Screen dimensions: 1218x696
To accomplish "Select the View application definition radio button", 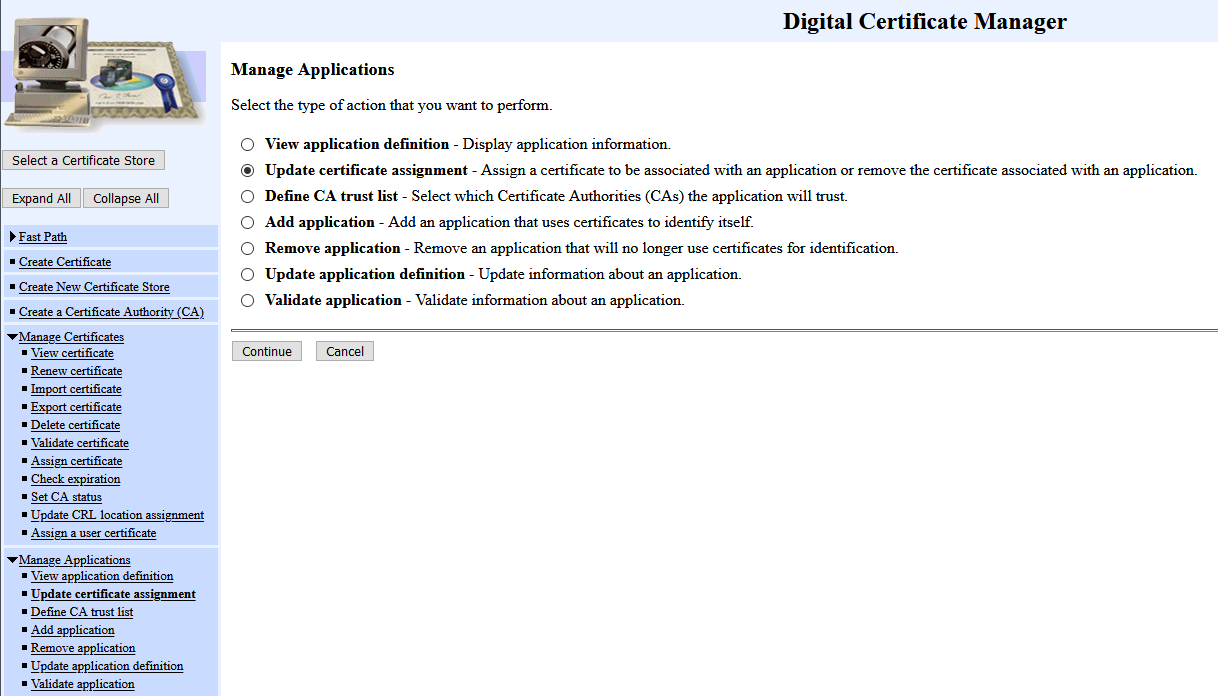I will click(247, 144).
